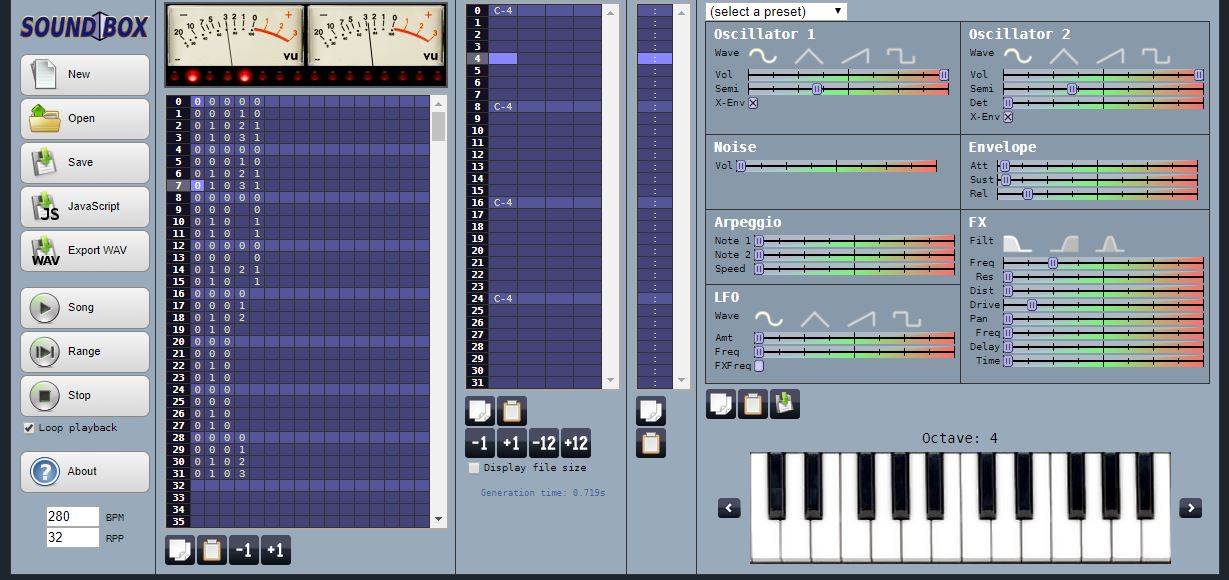Open the select a preset dropdown
Screen dimensions: 1229x580
tap(776, 11)
